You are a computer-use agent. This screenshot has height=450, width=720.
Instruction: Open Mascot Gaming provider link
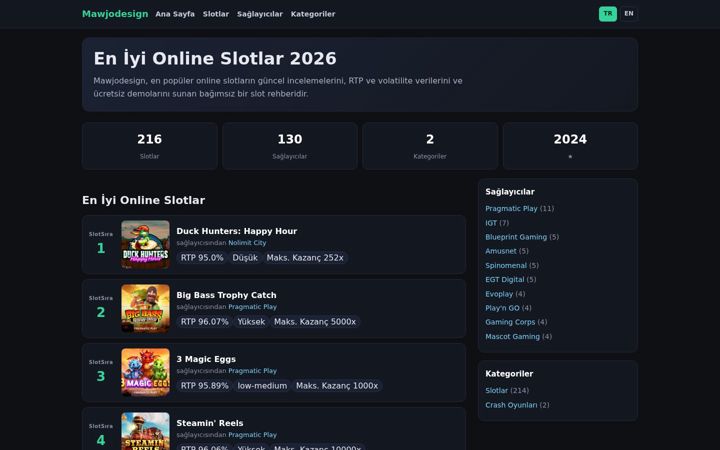click(x=512, y=337)
